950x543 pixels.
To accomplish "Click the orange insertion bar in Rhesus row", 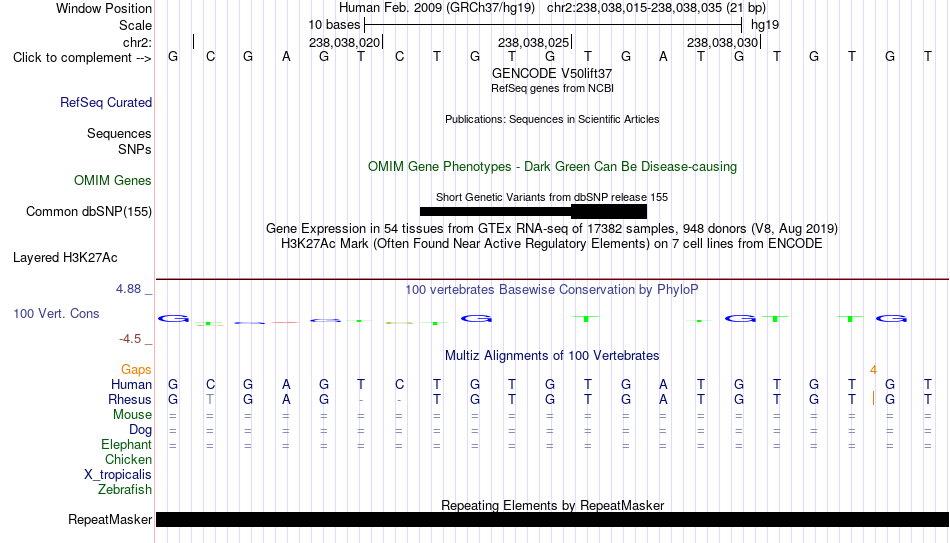I will [x=873, y=399].
